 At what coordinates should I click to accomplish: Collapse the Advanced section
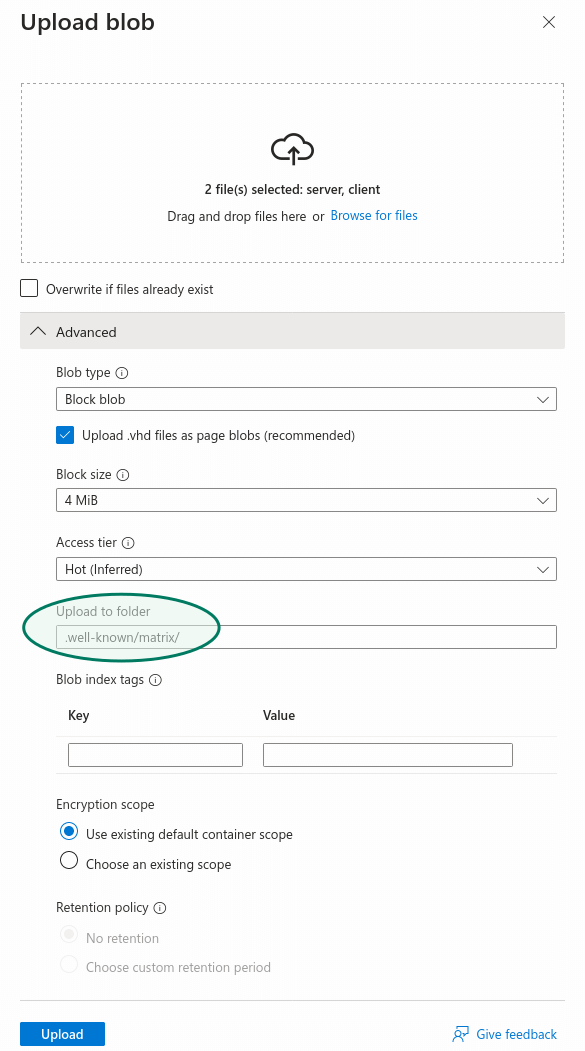[292, 331]
